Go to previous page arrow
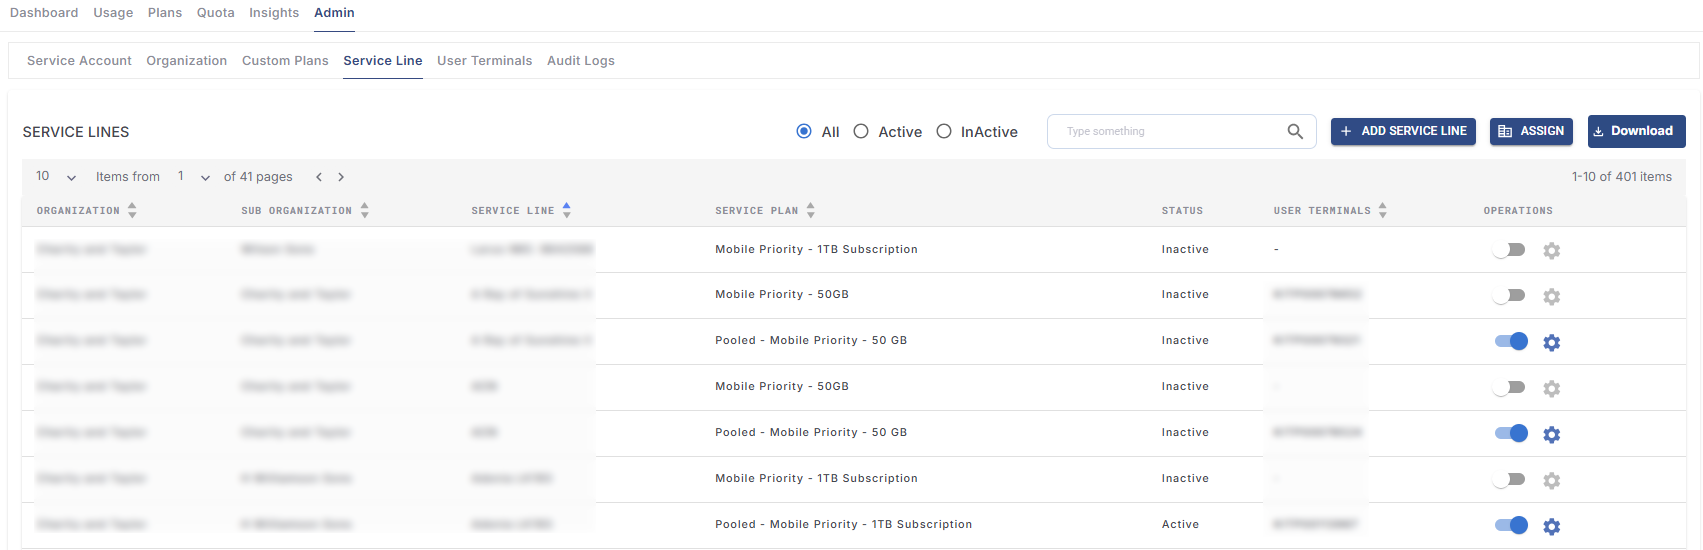Image resolution: width=1703 pixels, height=550 pixels. (319, 177)
